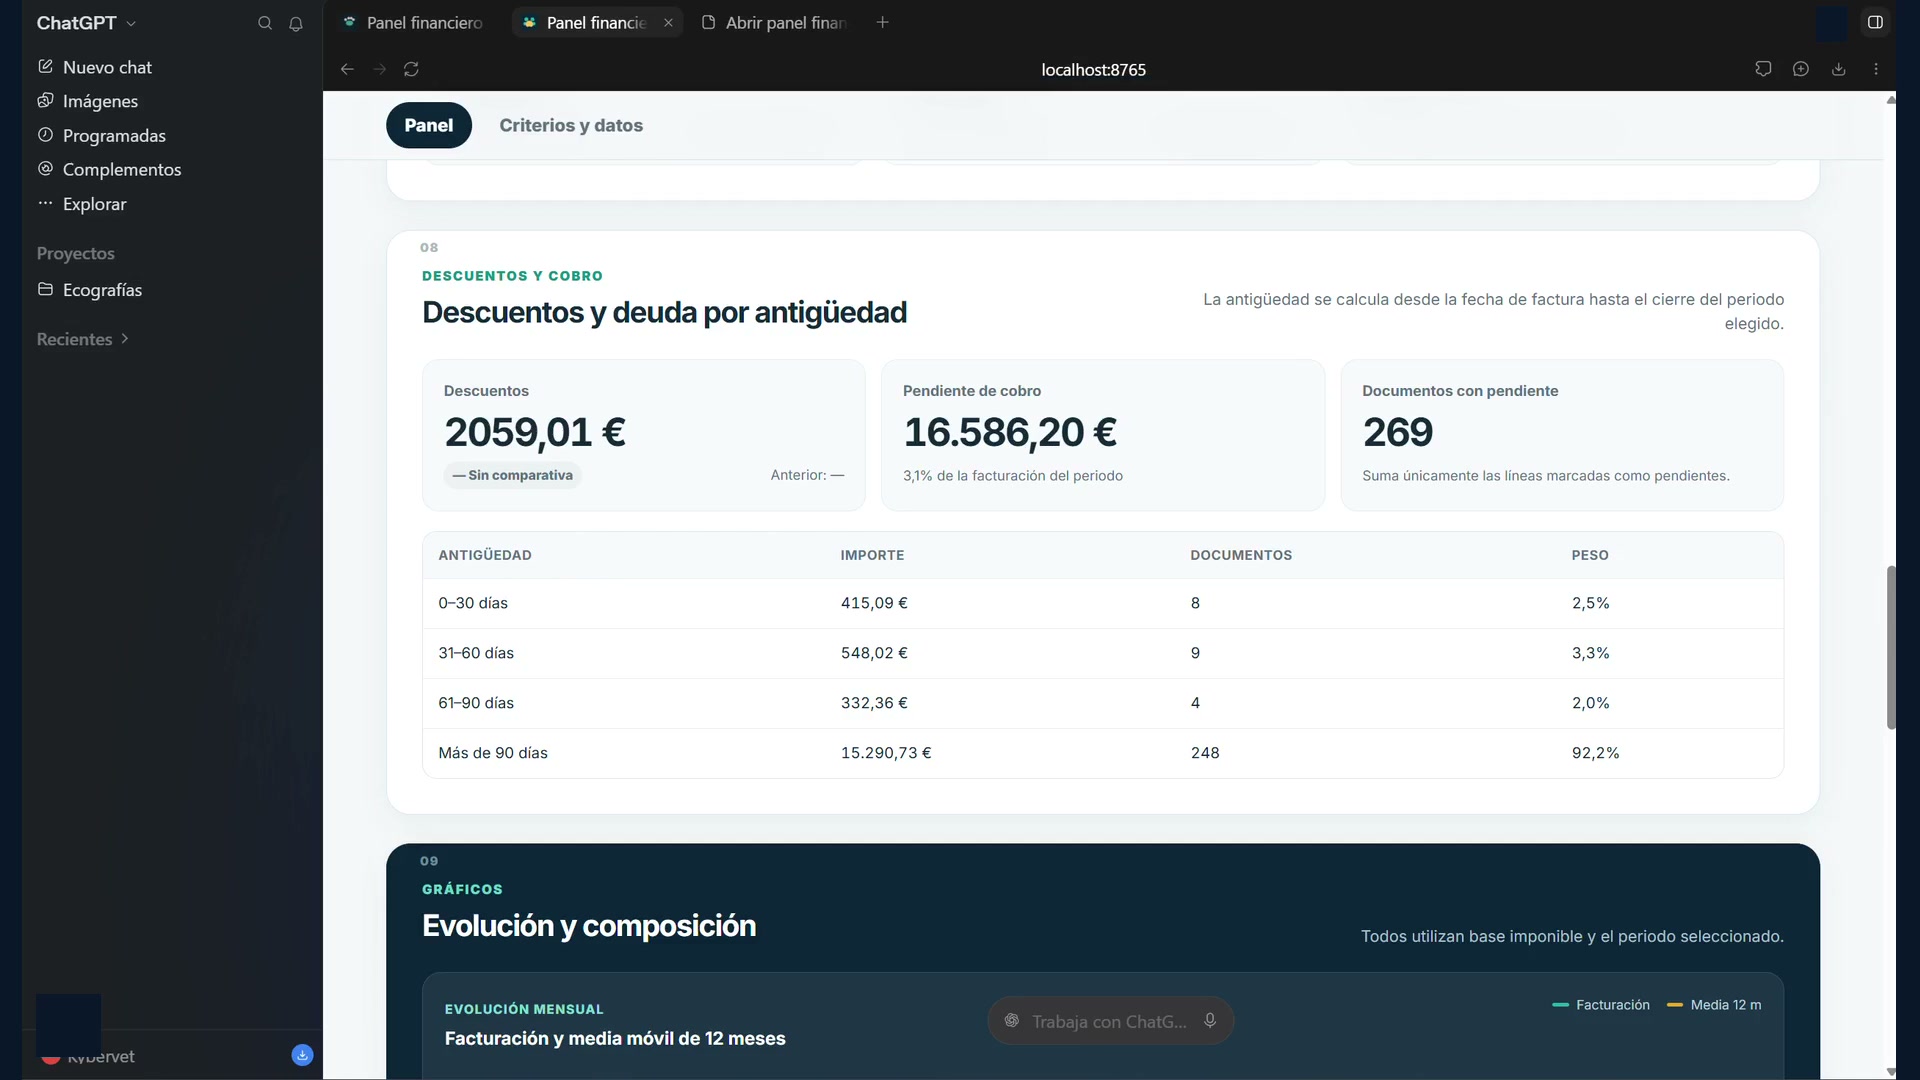Open the Ecografías project
This screenshot has width=1920, height=1080.
pyautogui.click(x=102, y=289)
